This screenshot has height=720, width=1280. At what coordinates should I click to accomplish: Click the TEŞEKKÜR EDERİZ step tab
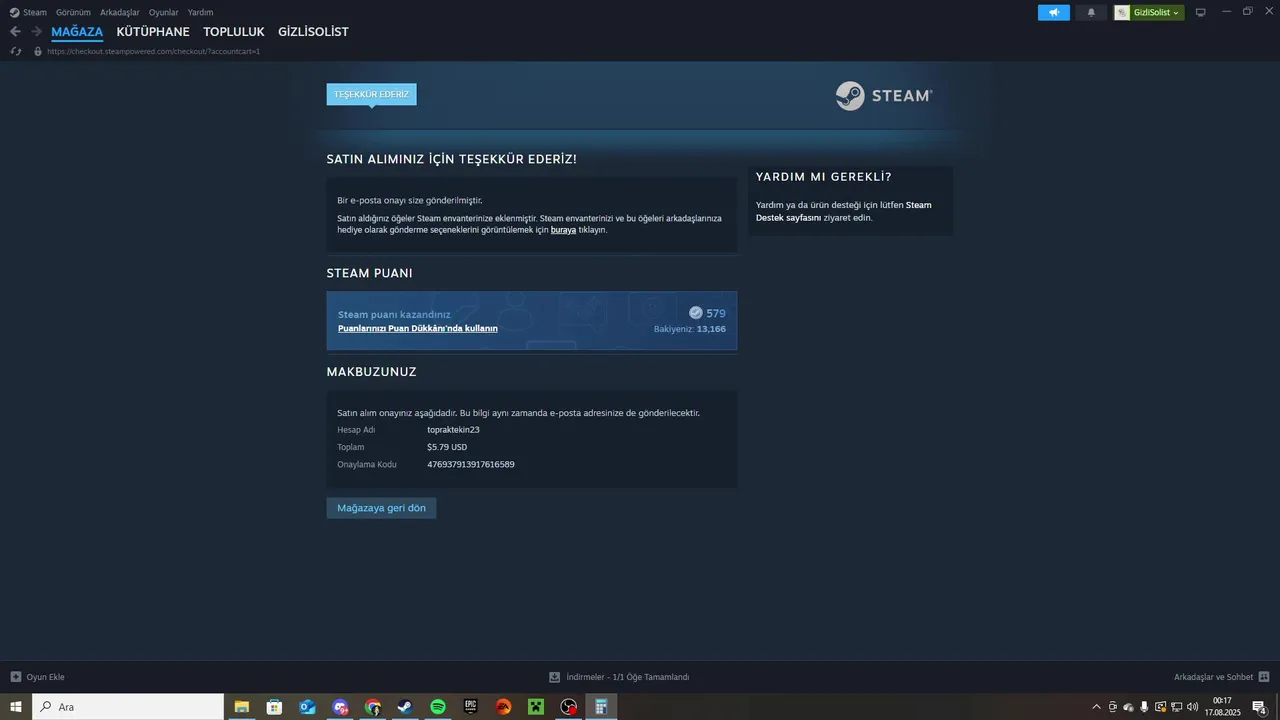tap(371, 94)
